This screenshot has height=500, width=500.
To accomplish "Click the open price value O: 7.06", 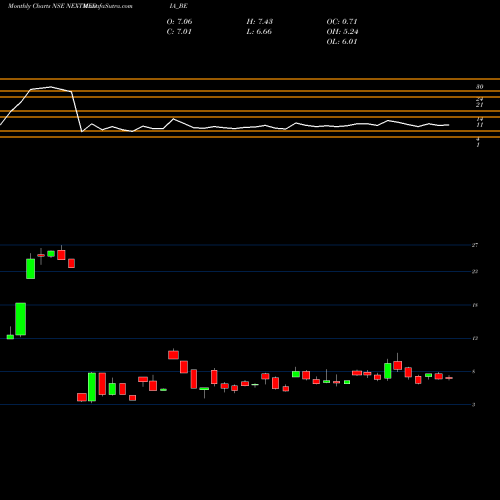I will click(x=179, y=22).
